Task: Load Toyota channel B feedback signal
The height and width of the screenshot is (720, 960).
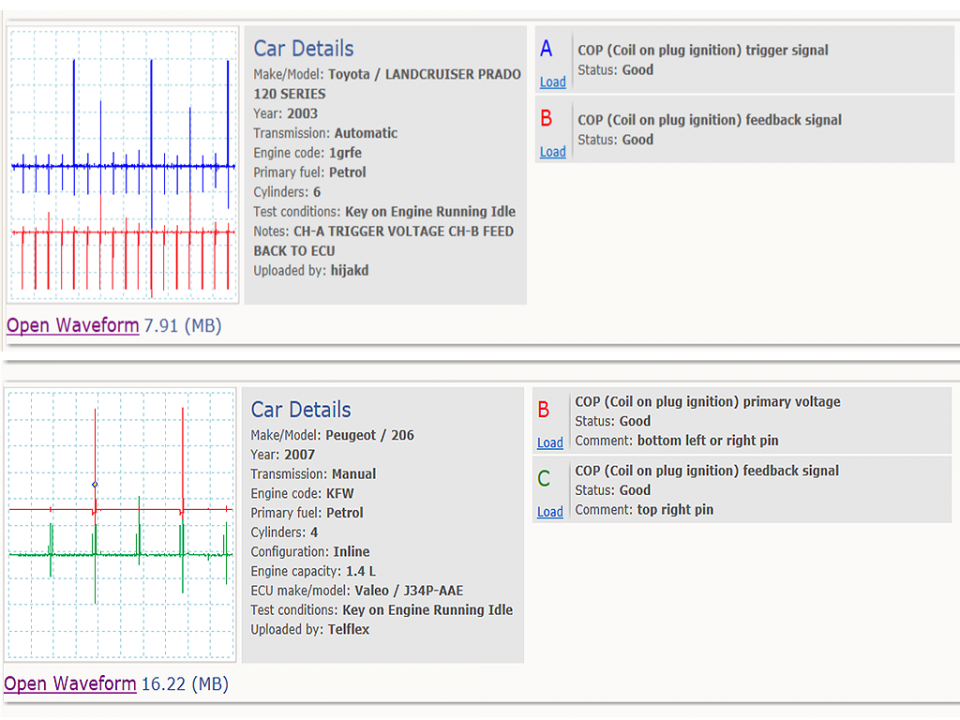Action: tap(552, 152)
